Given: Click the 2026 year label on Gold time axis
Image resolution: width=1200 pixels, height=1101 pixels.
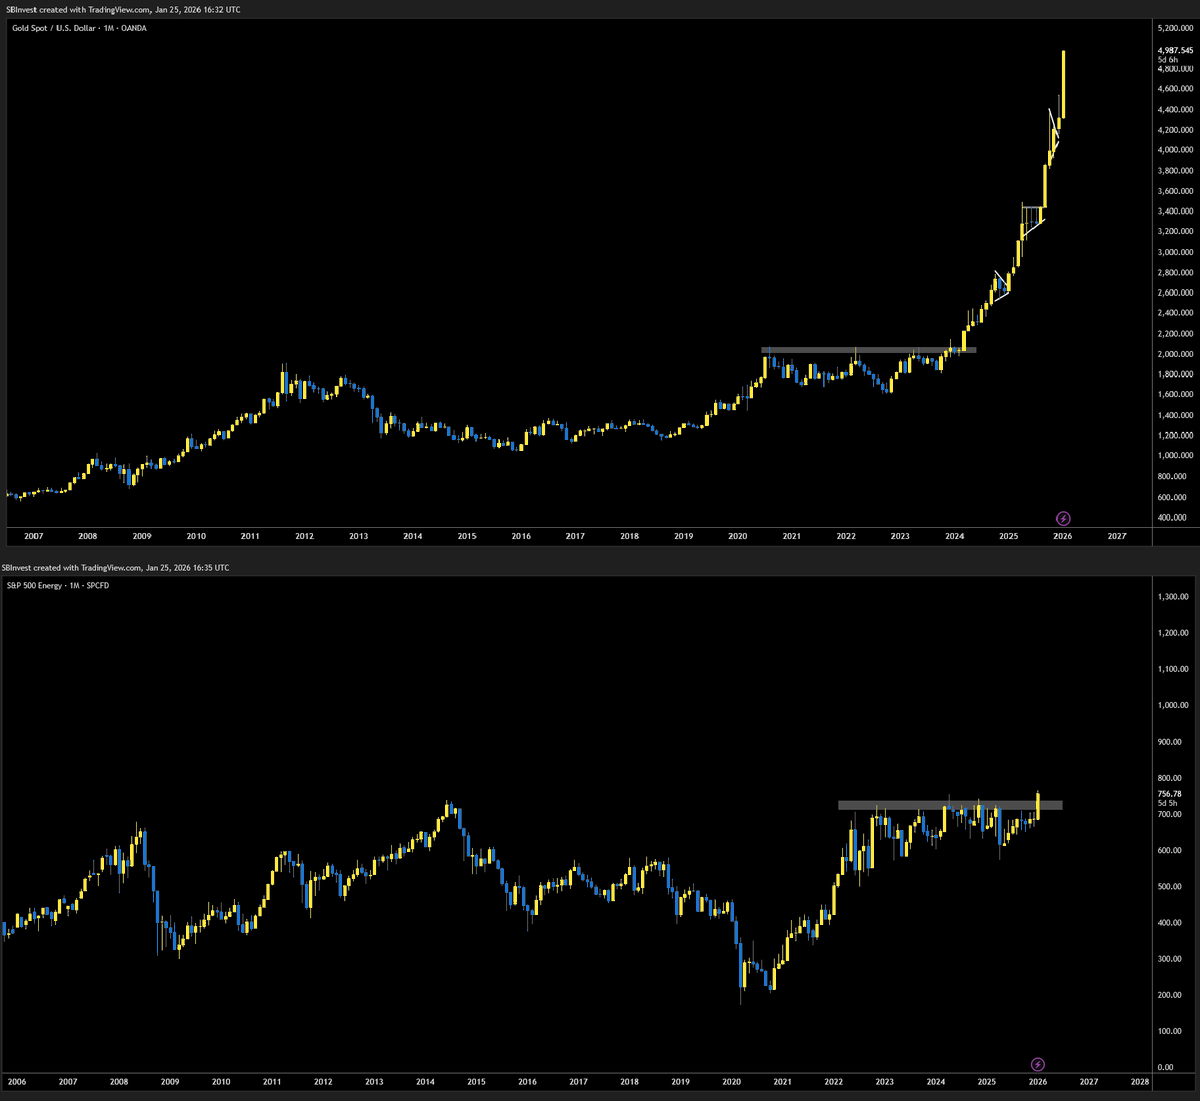Looking at the screenshot, I should (1060, 537).
